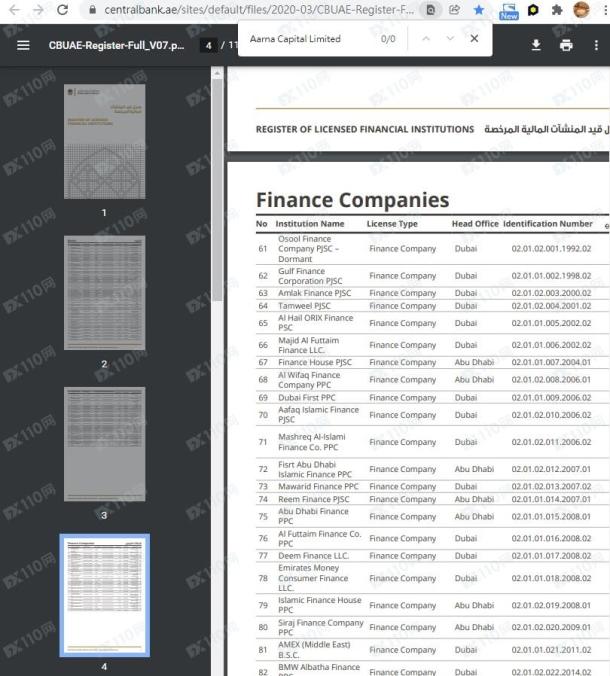
Task: Click Emirates Money Consumer Finance LLC entry
Action: pos(313,578)
